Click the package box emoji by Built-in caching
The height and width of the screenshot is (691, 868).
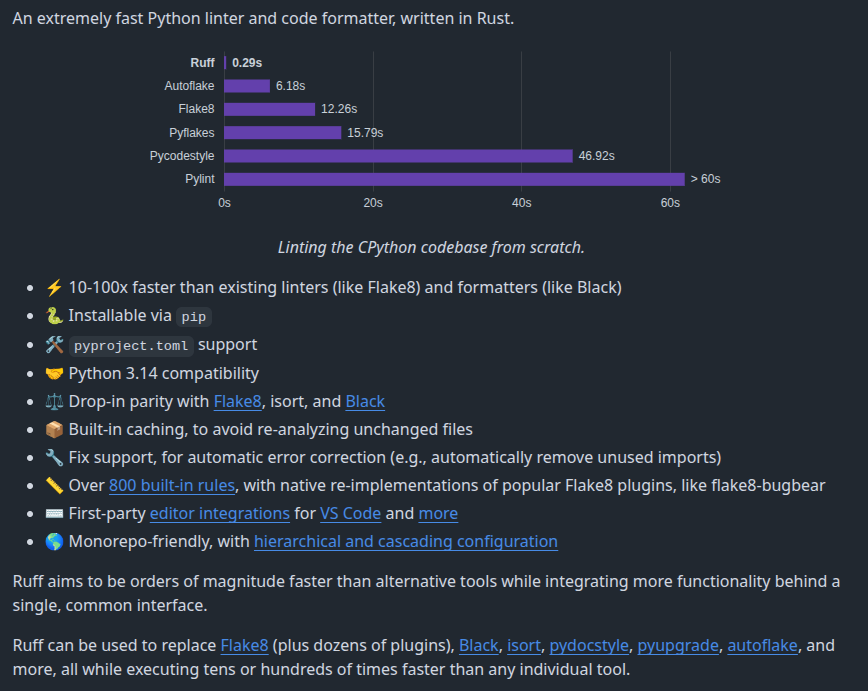click(x=54, y=430)
